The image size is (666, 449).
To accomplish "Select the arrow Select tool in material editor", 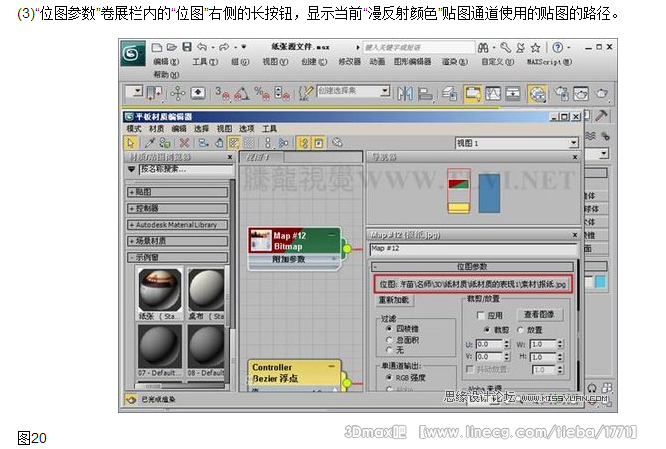I will [x=130, y=143].
